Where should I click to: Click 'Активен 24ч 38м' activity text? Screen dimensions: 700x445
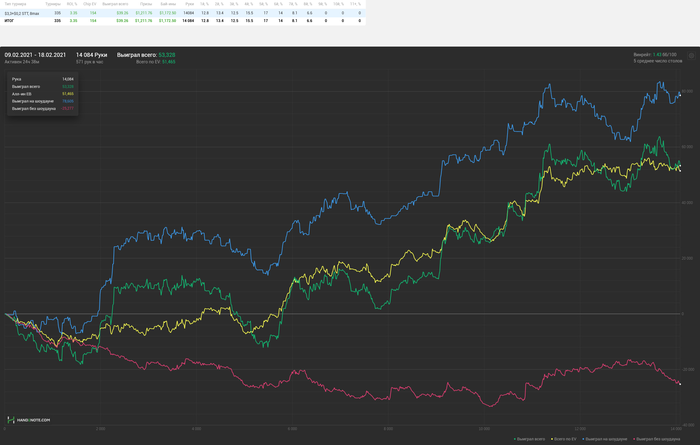click(22, 62)
